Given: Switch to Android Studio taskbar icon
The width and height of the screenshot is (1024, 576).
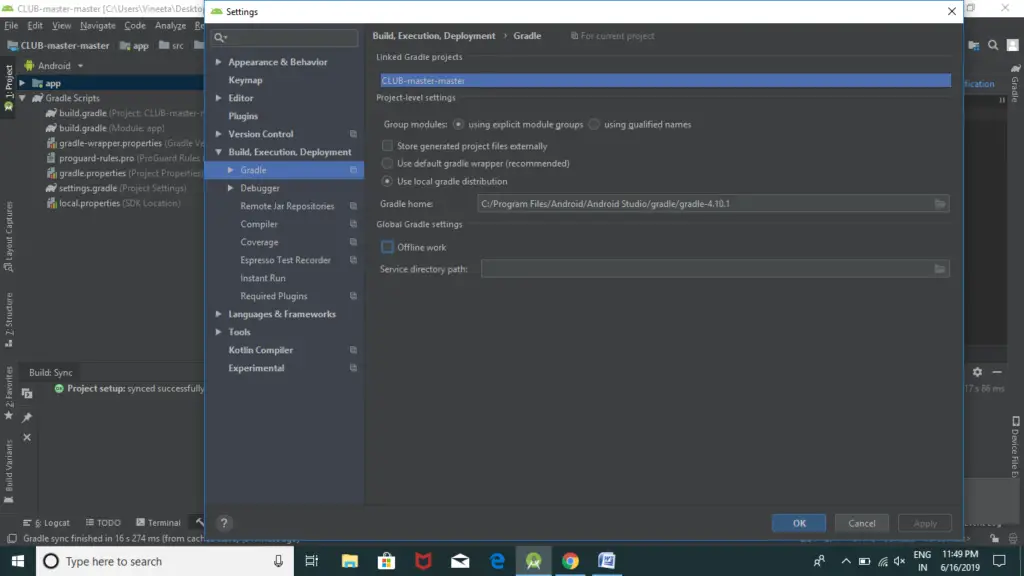Looking at the screenshot, I should tap(534, 561).
